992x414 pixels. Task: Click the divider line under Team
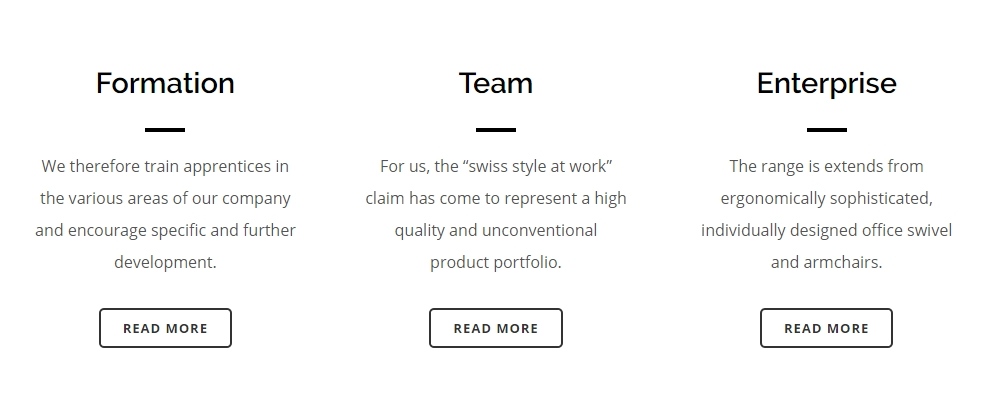pyautogui.click(x=496, y=130)
